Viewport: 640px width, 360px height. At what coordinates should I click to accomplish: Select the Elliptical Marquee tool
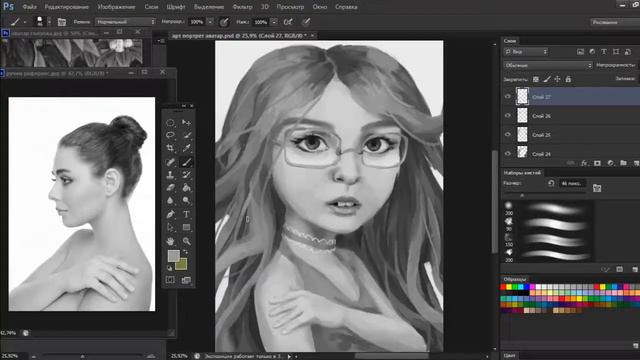point(171,122)
